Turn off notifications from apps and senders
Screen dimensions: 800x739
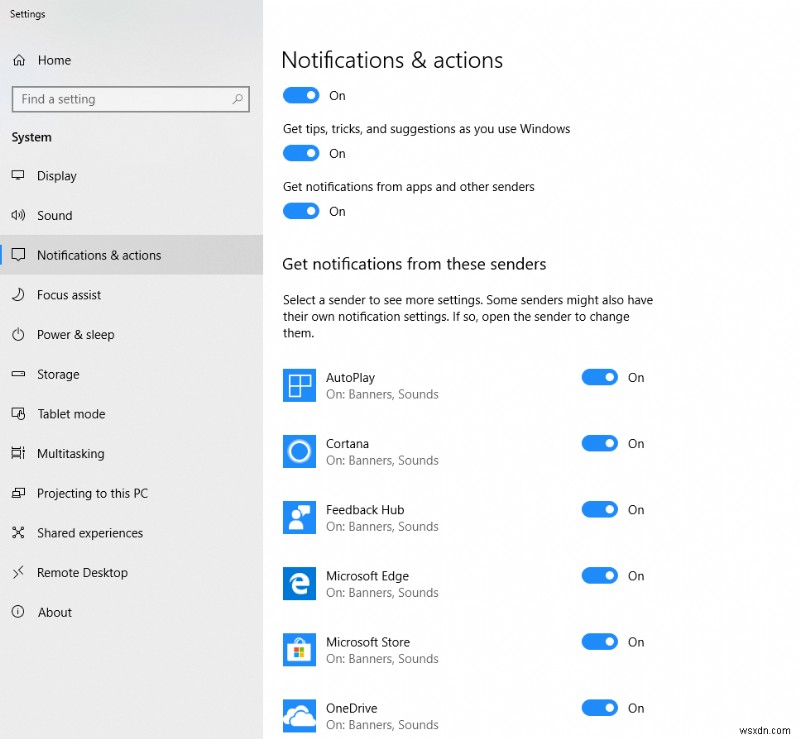[x=301, y=211]
